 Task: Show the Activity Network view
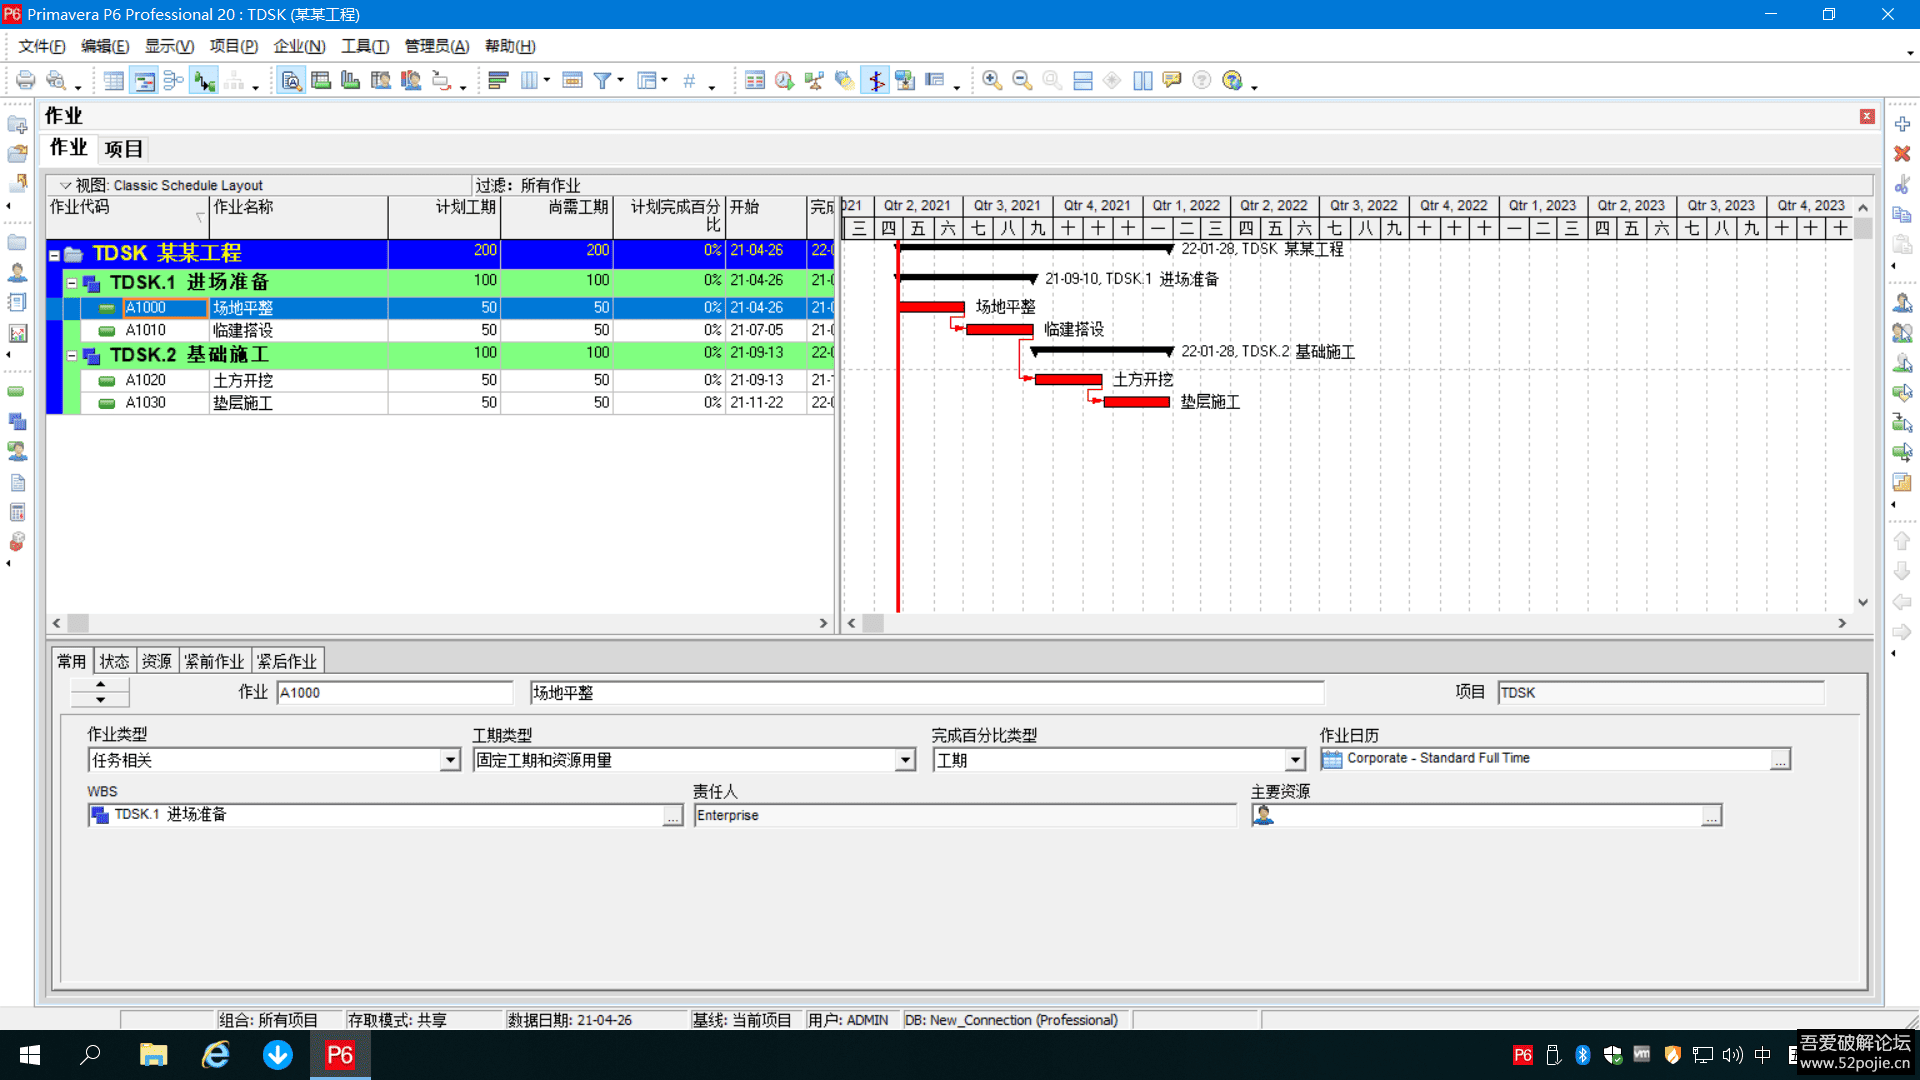point(174,81)
